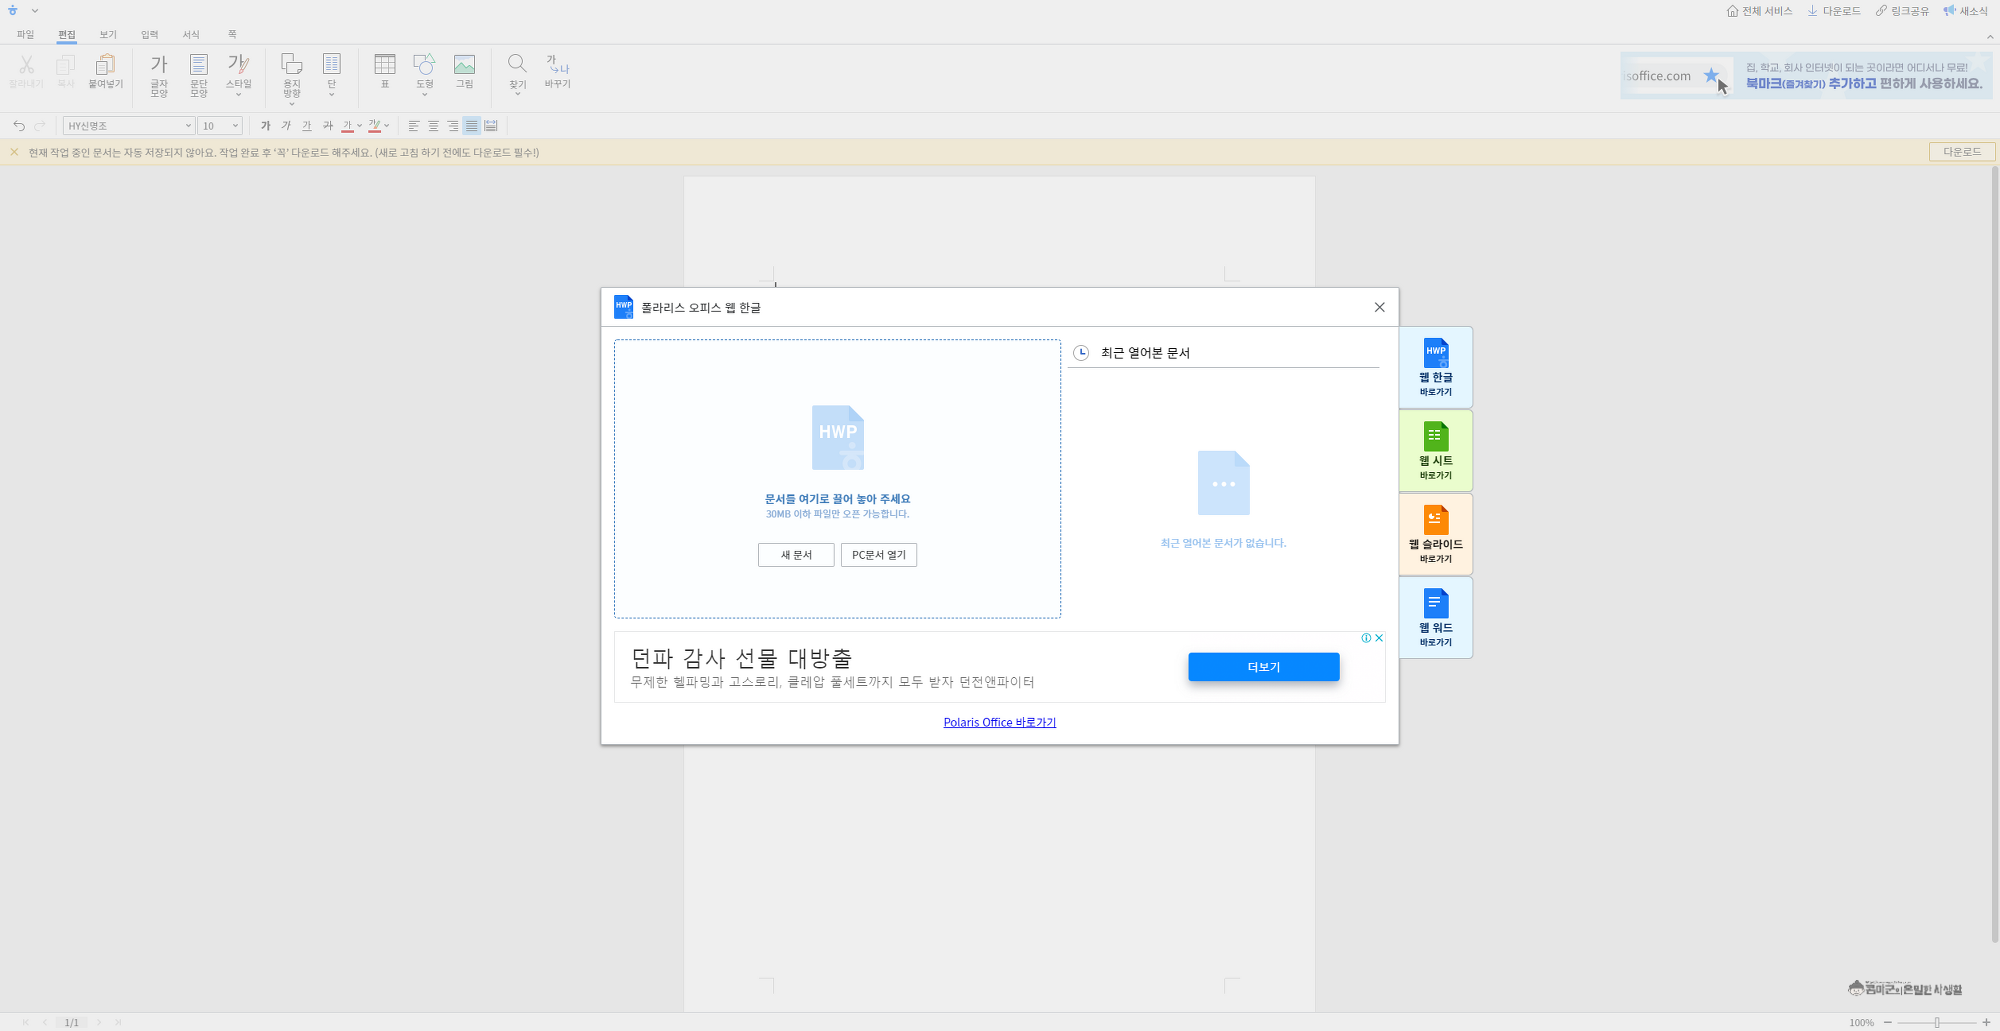Close the 폴라리스 오피스 웹 한글 dialog

point(1380,307)
